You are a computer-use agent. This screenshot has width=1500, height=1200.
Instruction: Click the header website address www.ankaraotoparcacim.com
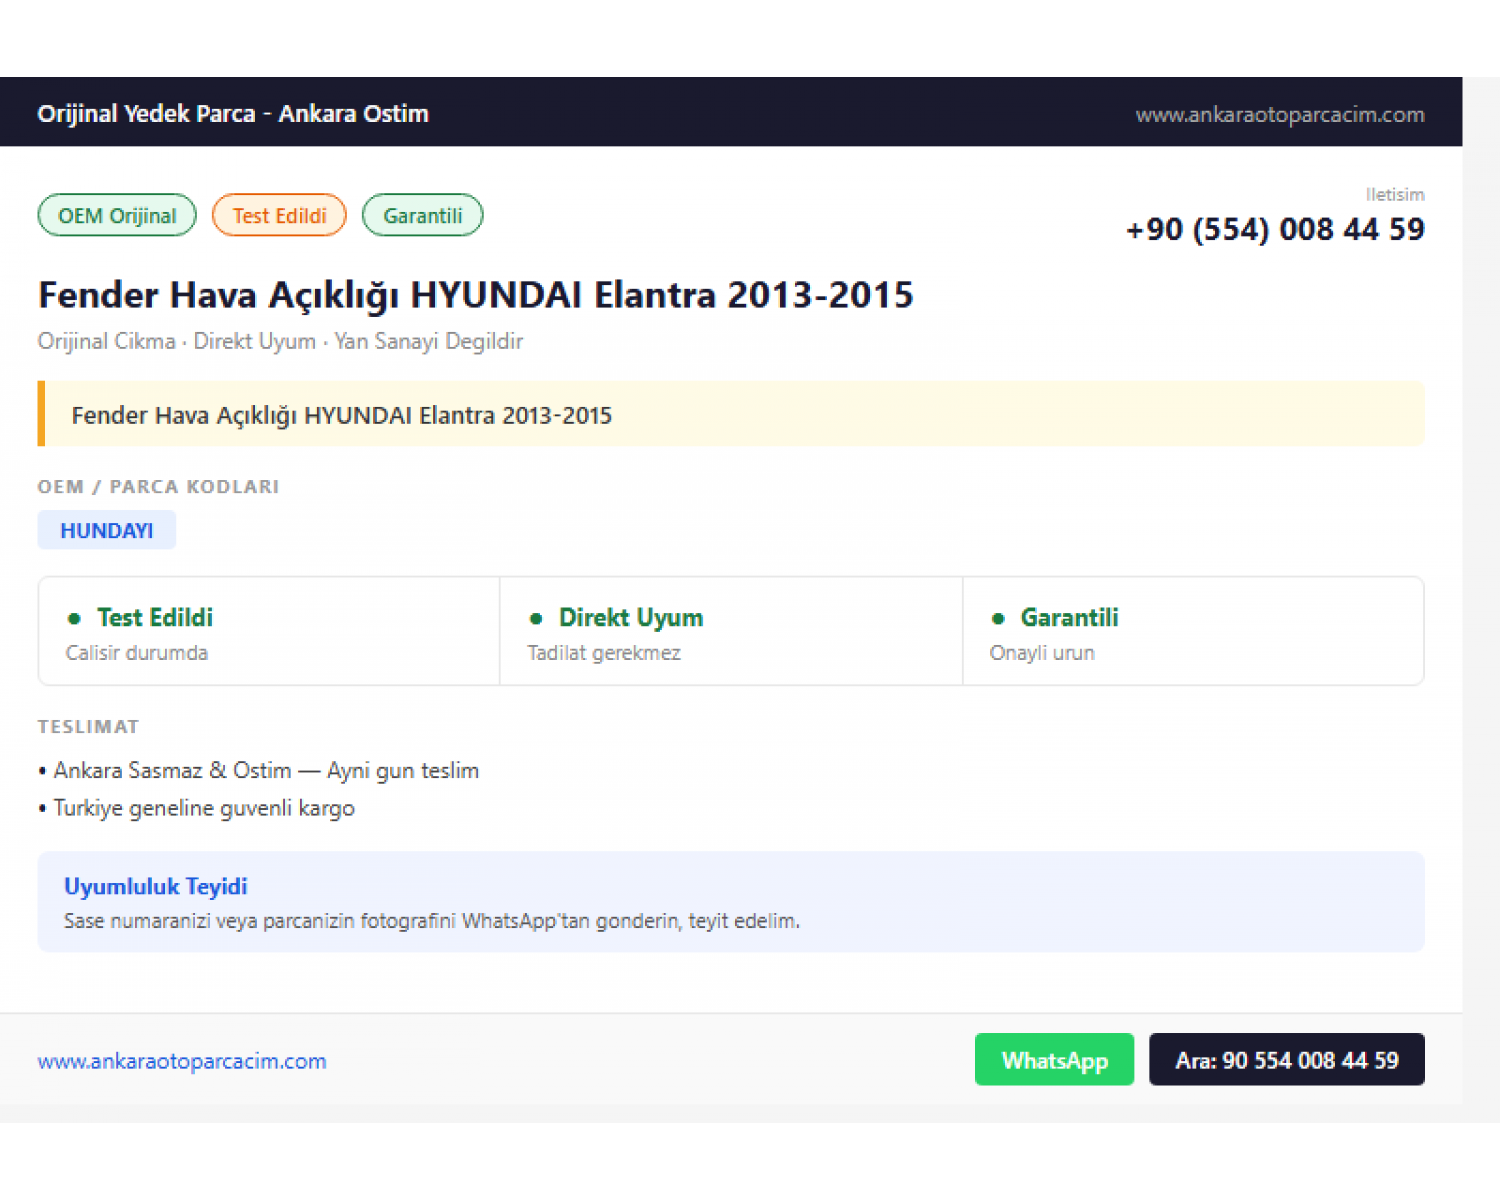1279,114
